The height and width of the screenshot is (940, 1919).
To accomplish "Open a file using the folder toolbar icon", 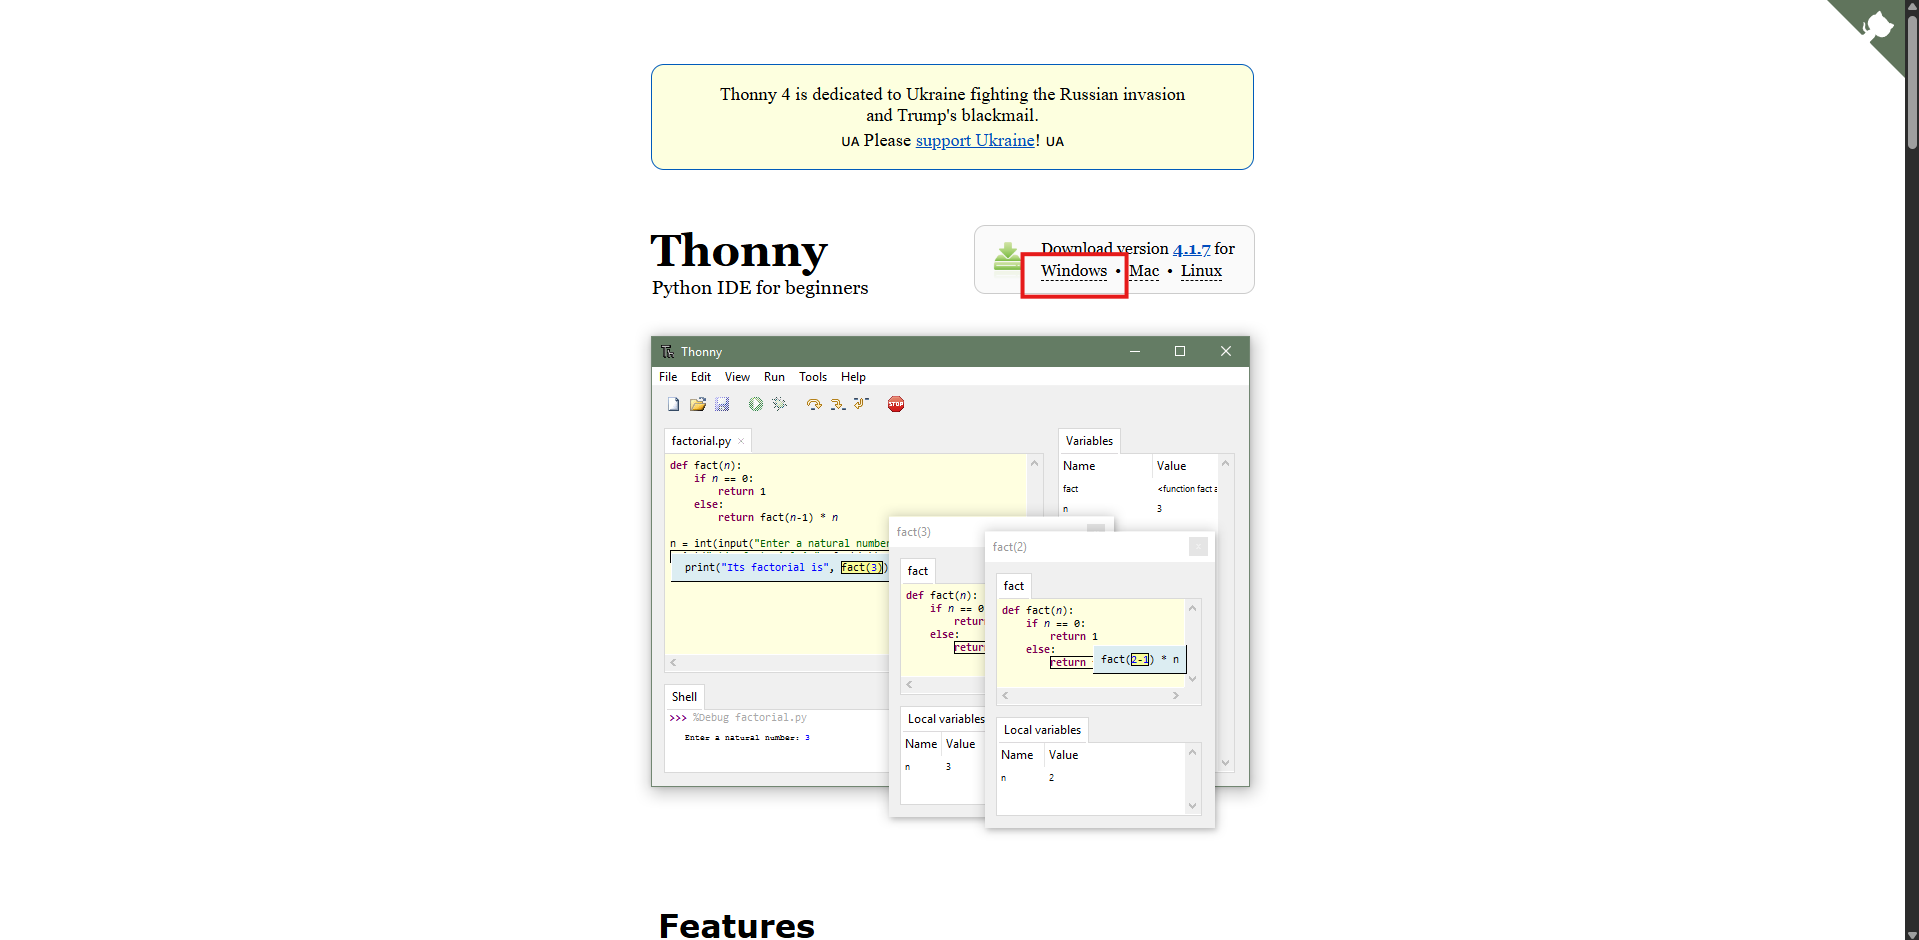I will point(698,404).
